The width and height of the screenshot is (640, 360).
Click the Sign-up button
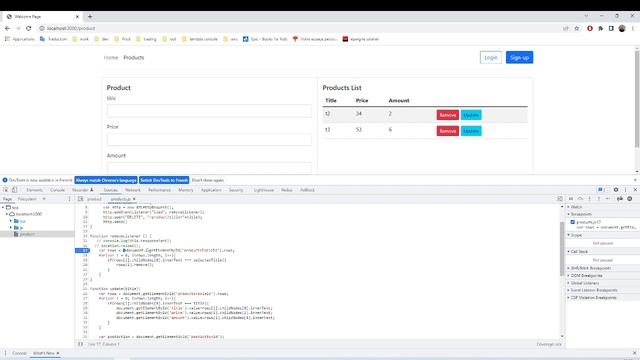click(x=519, y=58)
